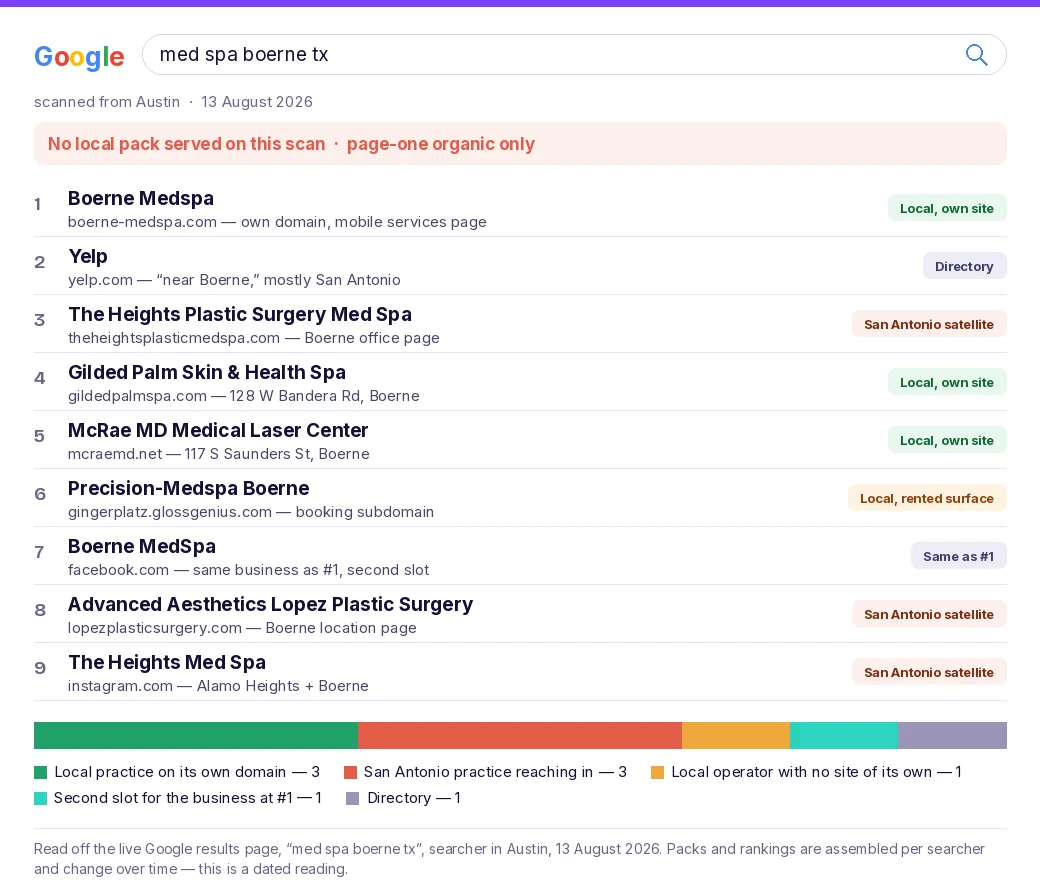Focus the search box containing 'med spa boerne tx'
Screen dimensions: 1040x896
pos(574,54)
